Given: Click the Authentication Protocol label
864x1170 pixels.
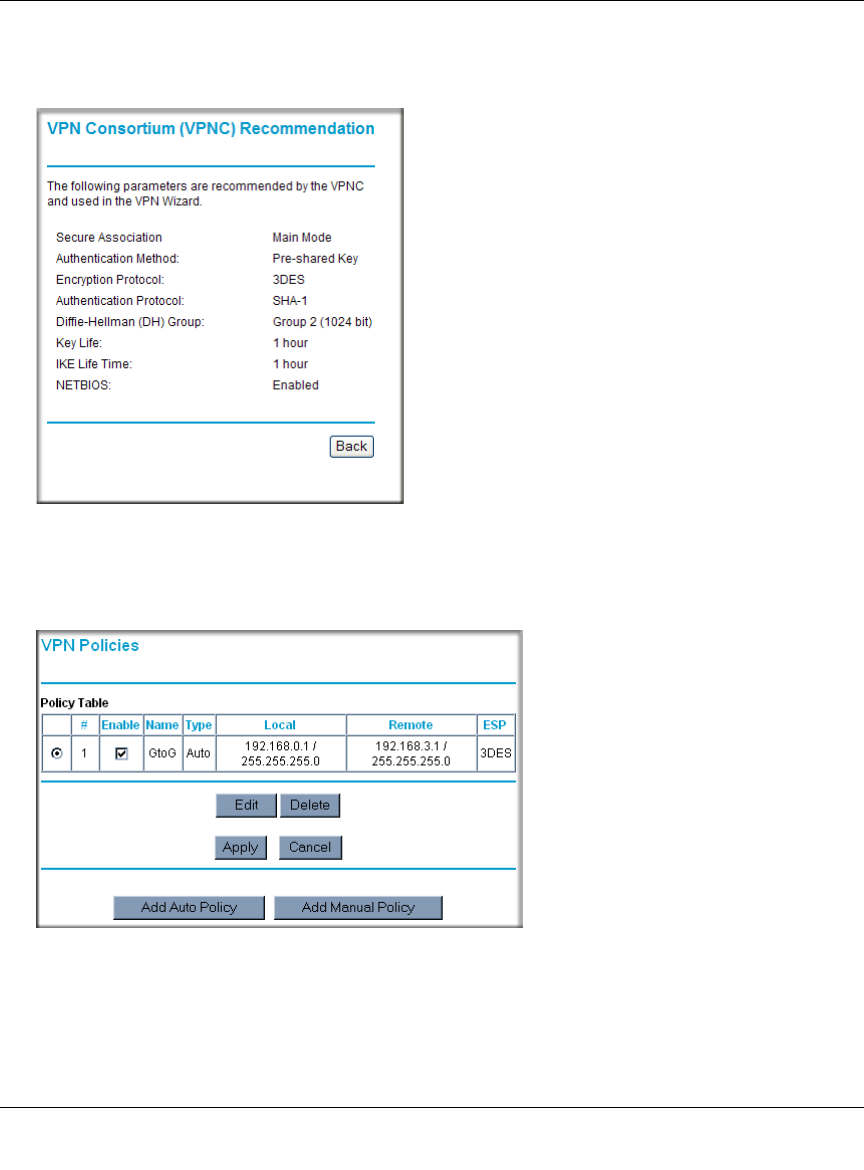Looking at the screenshot, I should (x=120, y=301).
